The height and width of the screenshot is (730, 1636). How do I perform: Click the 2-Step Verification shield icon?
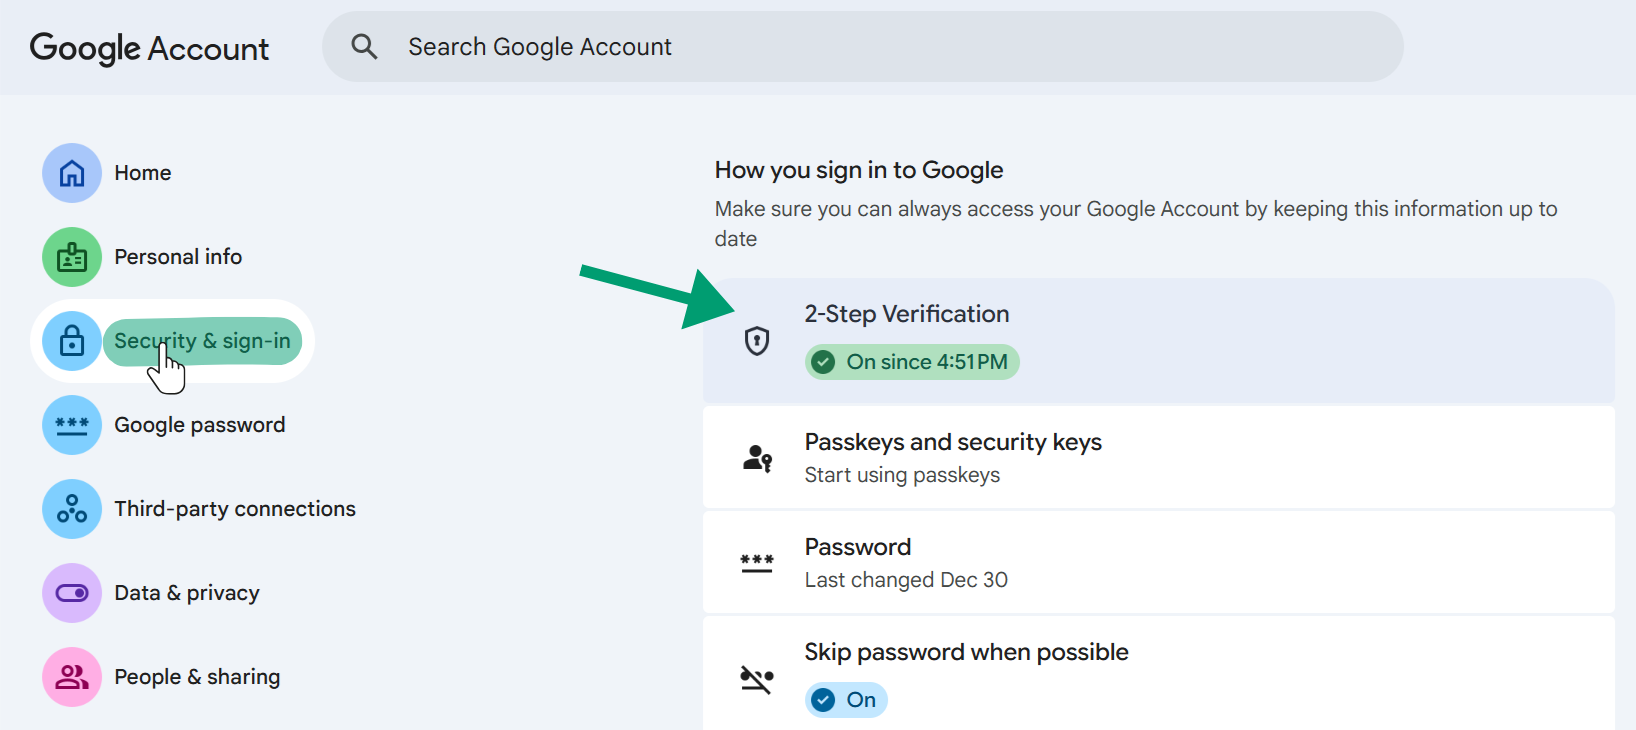tap(757, 341)
